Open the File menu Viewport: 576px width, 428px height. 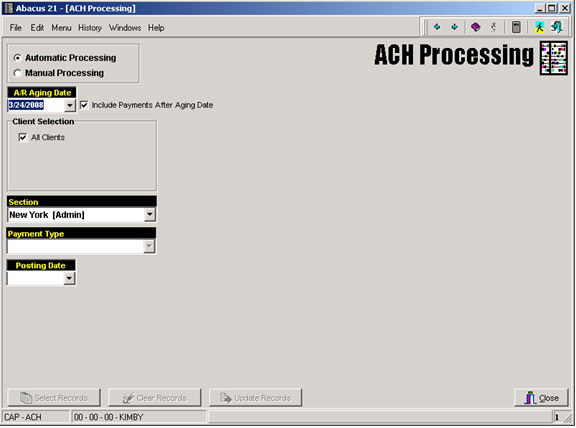pyautogui.click(x=16, y=28)
